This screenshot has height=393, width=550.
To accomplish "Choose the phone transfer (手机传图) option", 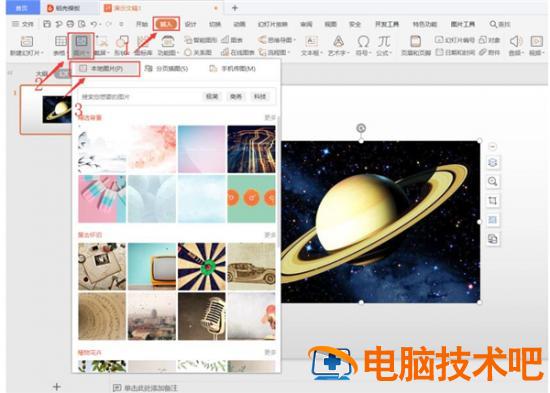I will click(x=233, y=69).
